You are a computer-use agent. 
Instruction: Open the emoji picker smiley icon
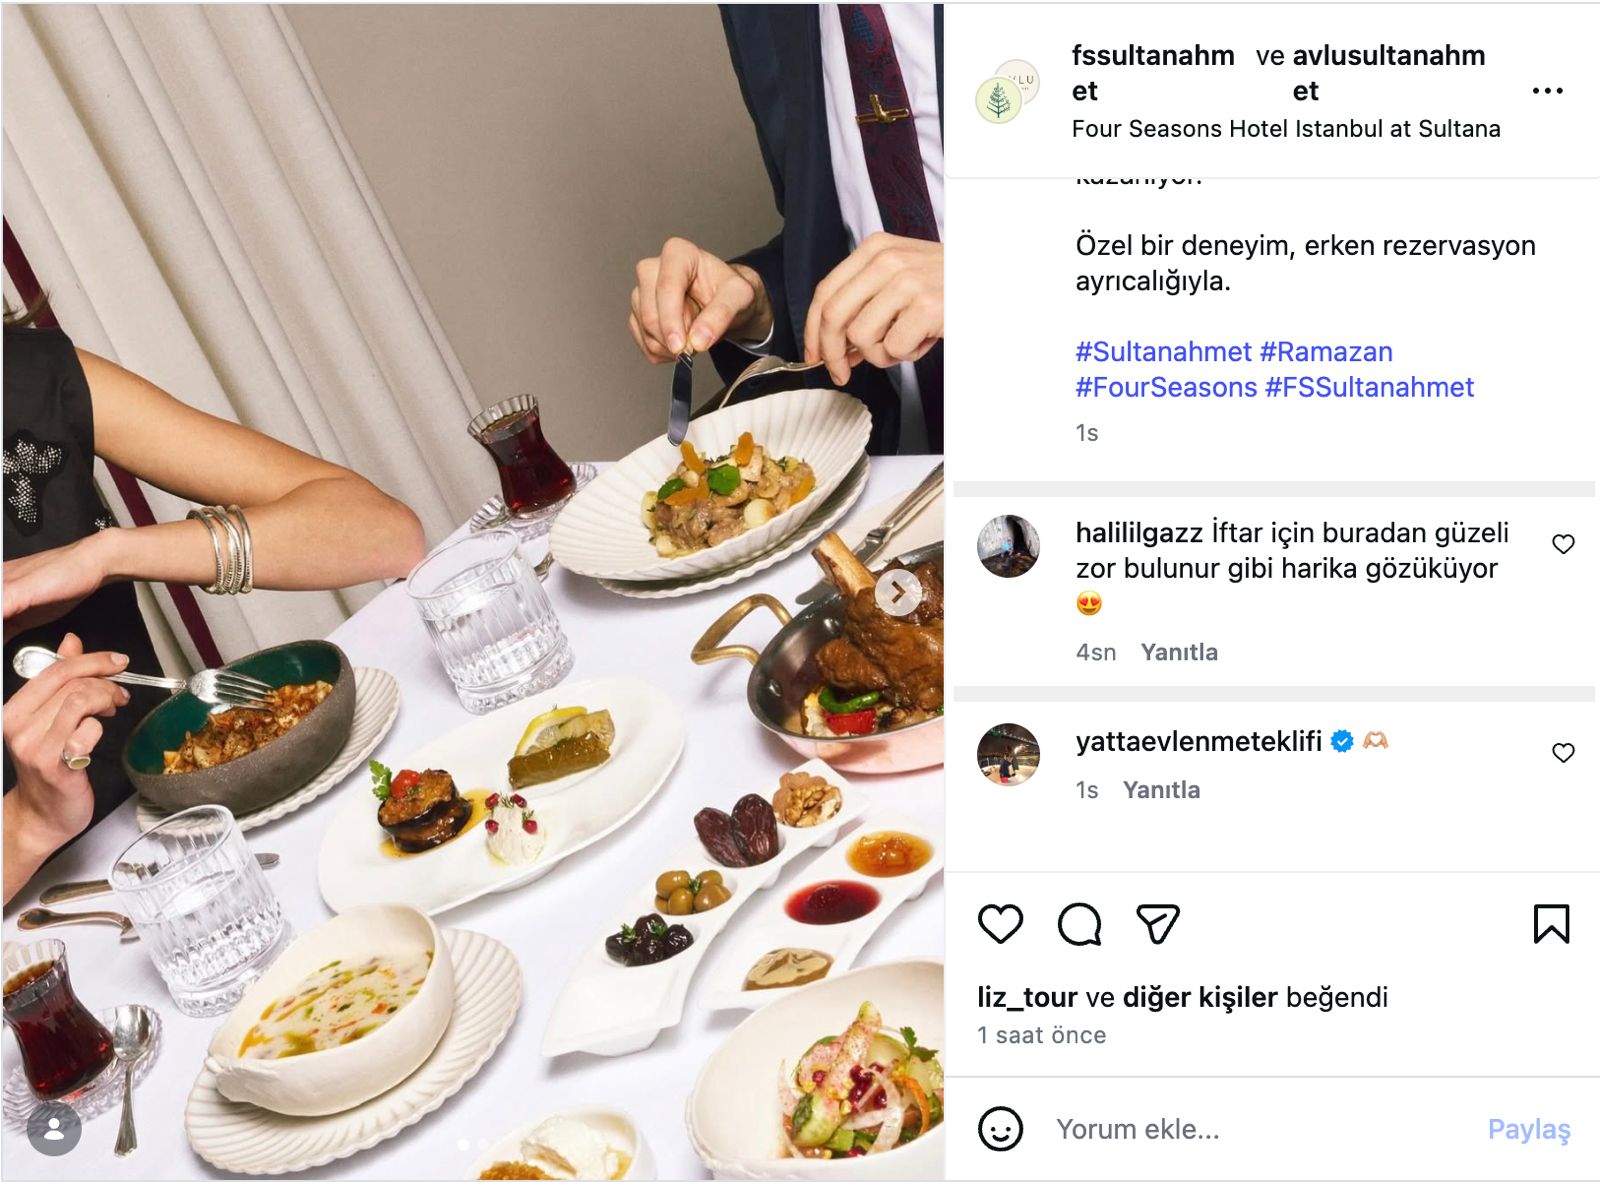coord(1000,1129)
